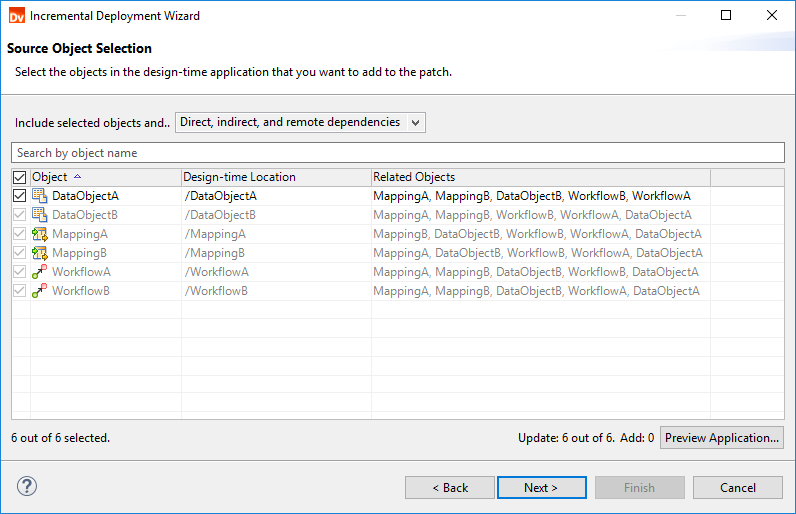
Task: Toggle the WorkflowA checkbox
Action: (x=19, y=272)
